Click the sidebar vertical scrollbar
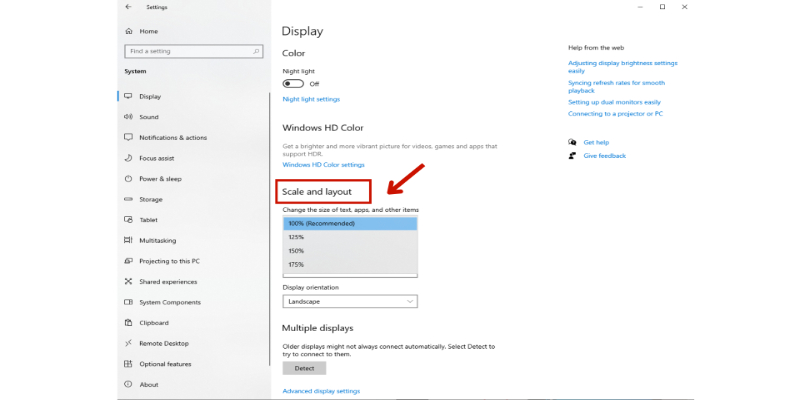Viewport: 800px width, 400px height. (269, 229)
